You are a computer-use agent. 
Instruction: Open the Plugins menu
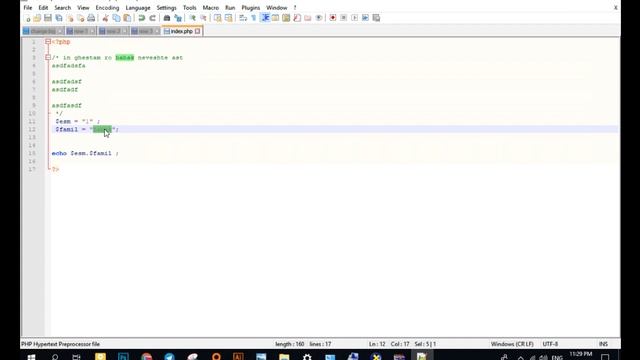251,8
